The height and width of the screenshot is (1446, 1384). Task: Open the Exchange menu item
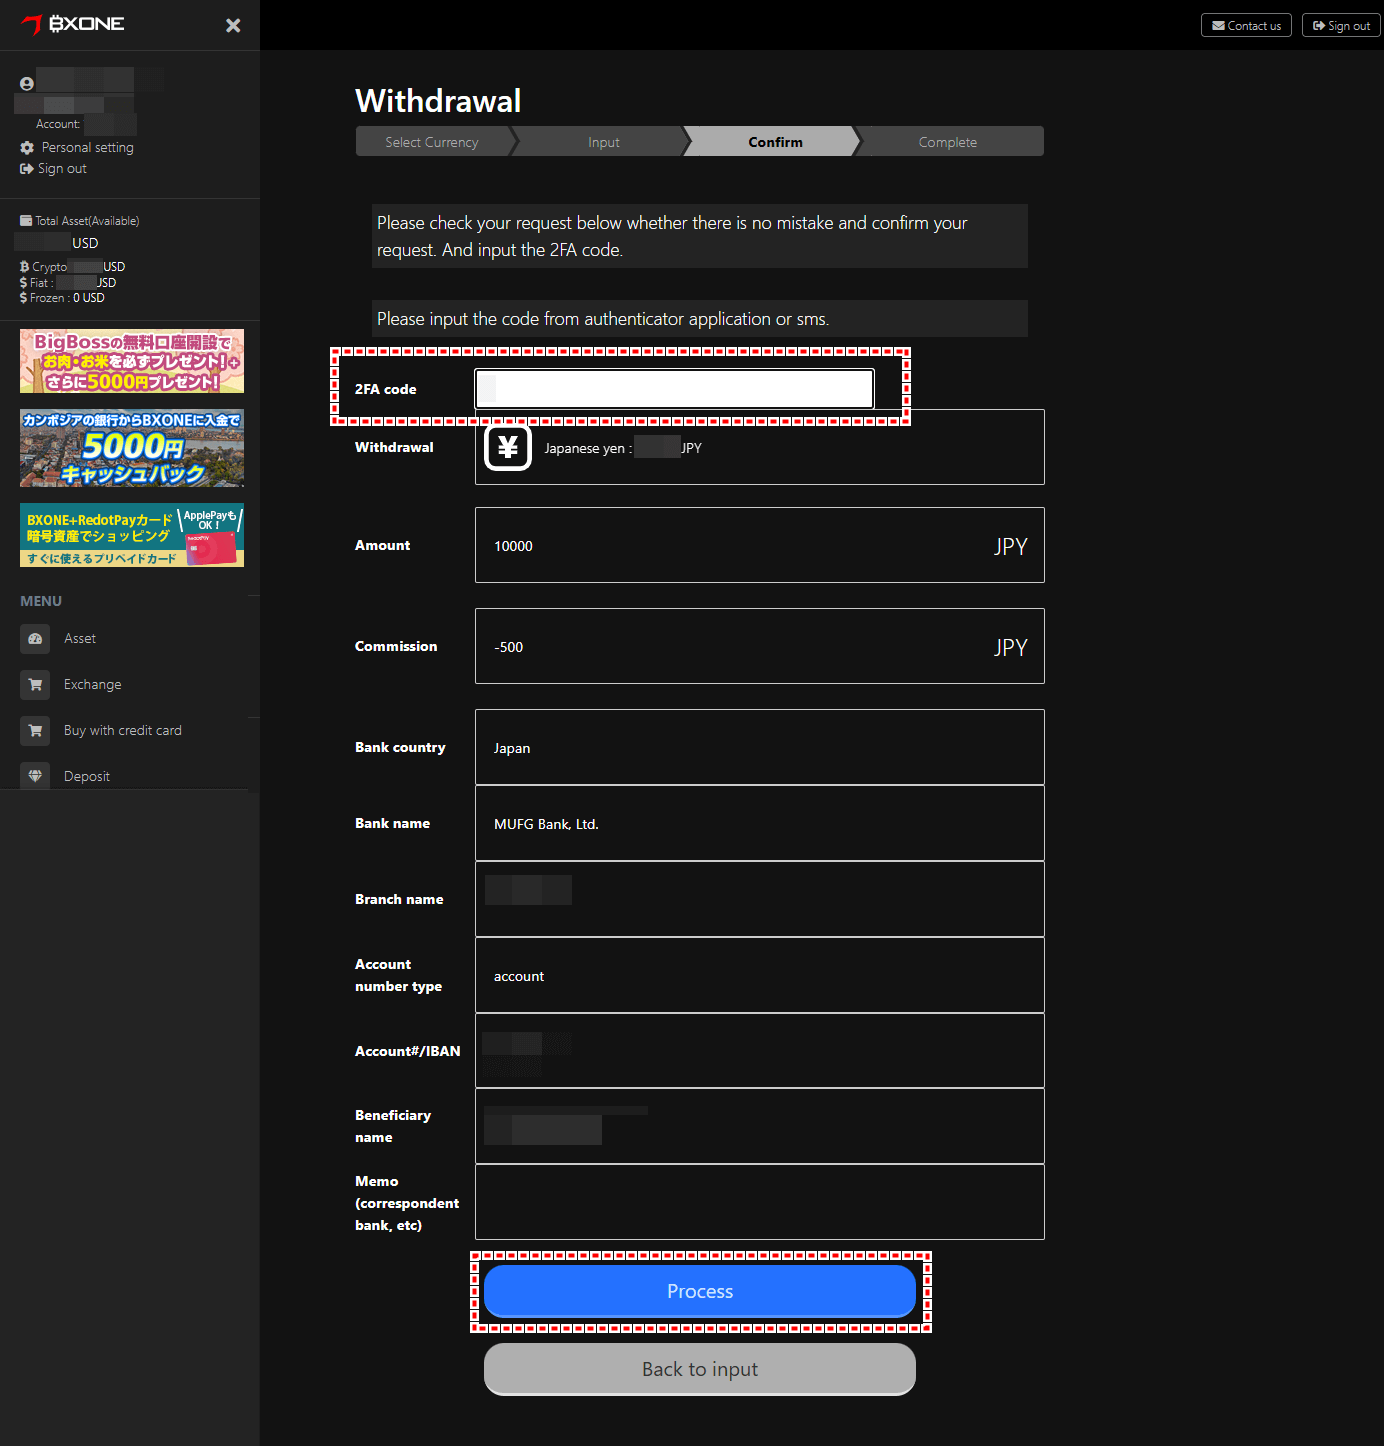pyautogui.click(x=93, y=684)
